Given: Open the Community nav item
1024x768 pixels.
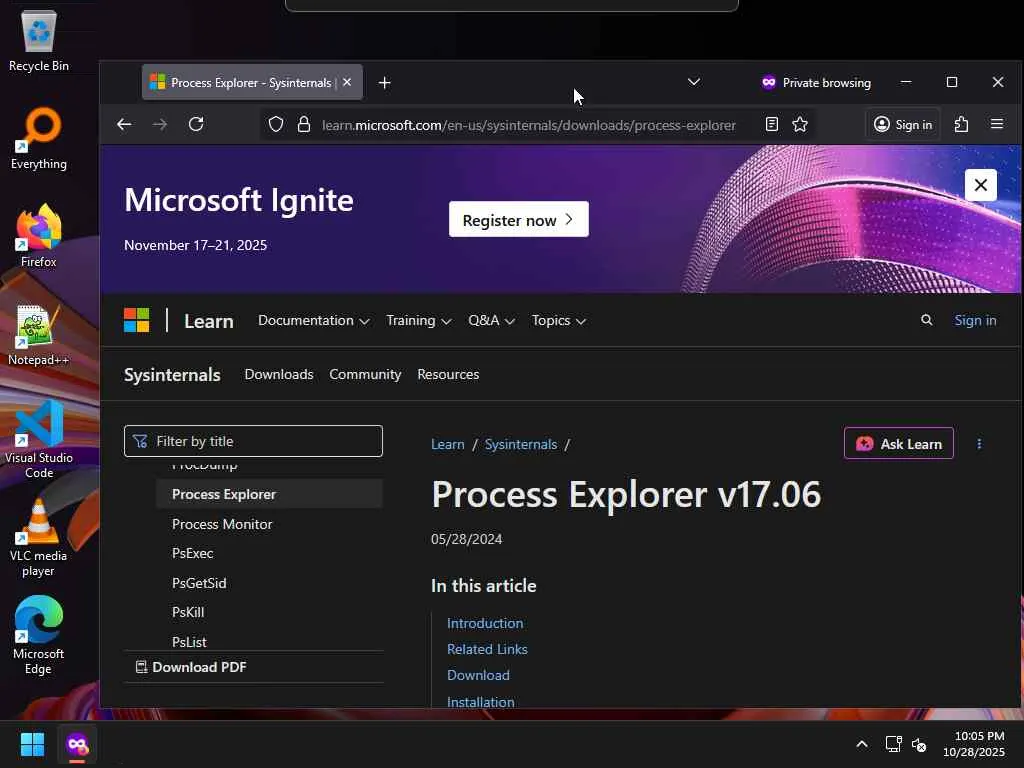Looking at the screenshot, I should [365, 374].
